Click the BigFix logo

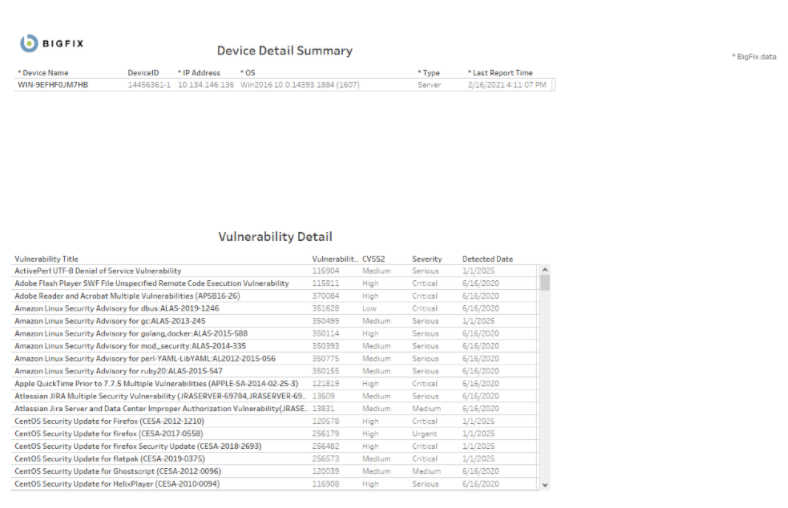[52, 43]
